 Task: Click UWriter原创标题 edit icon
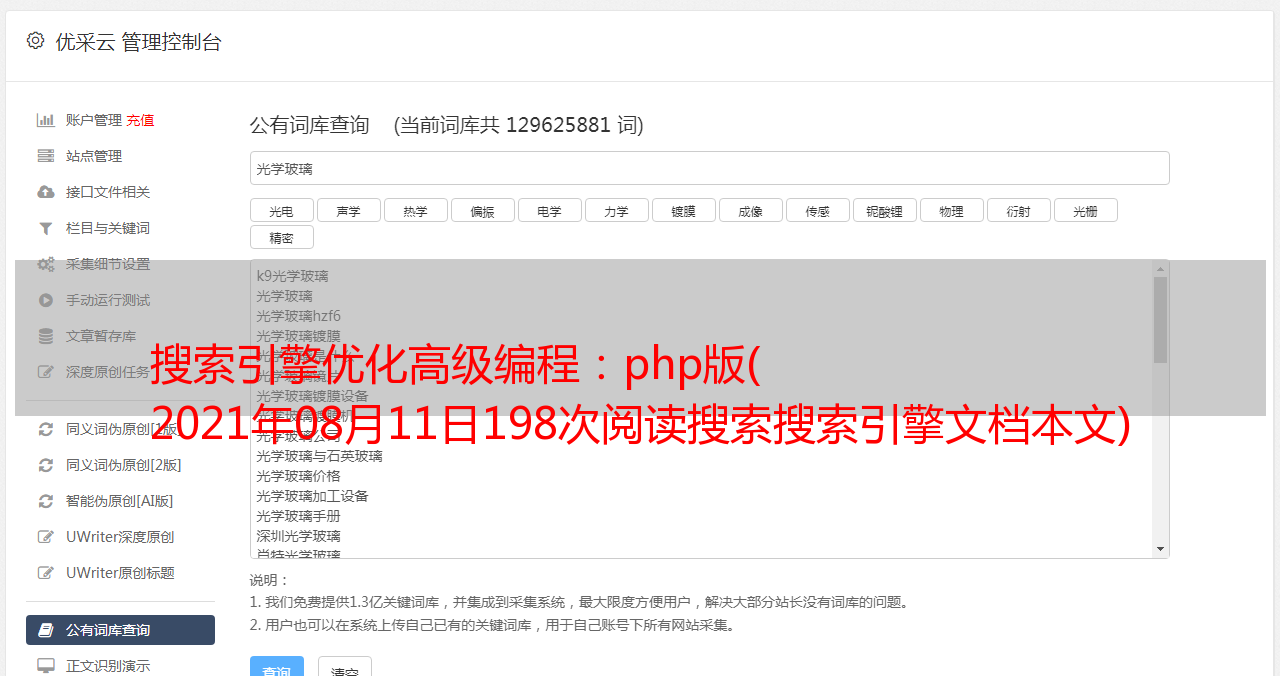pyautogui.click(x=45, y=573)
